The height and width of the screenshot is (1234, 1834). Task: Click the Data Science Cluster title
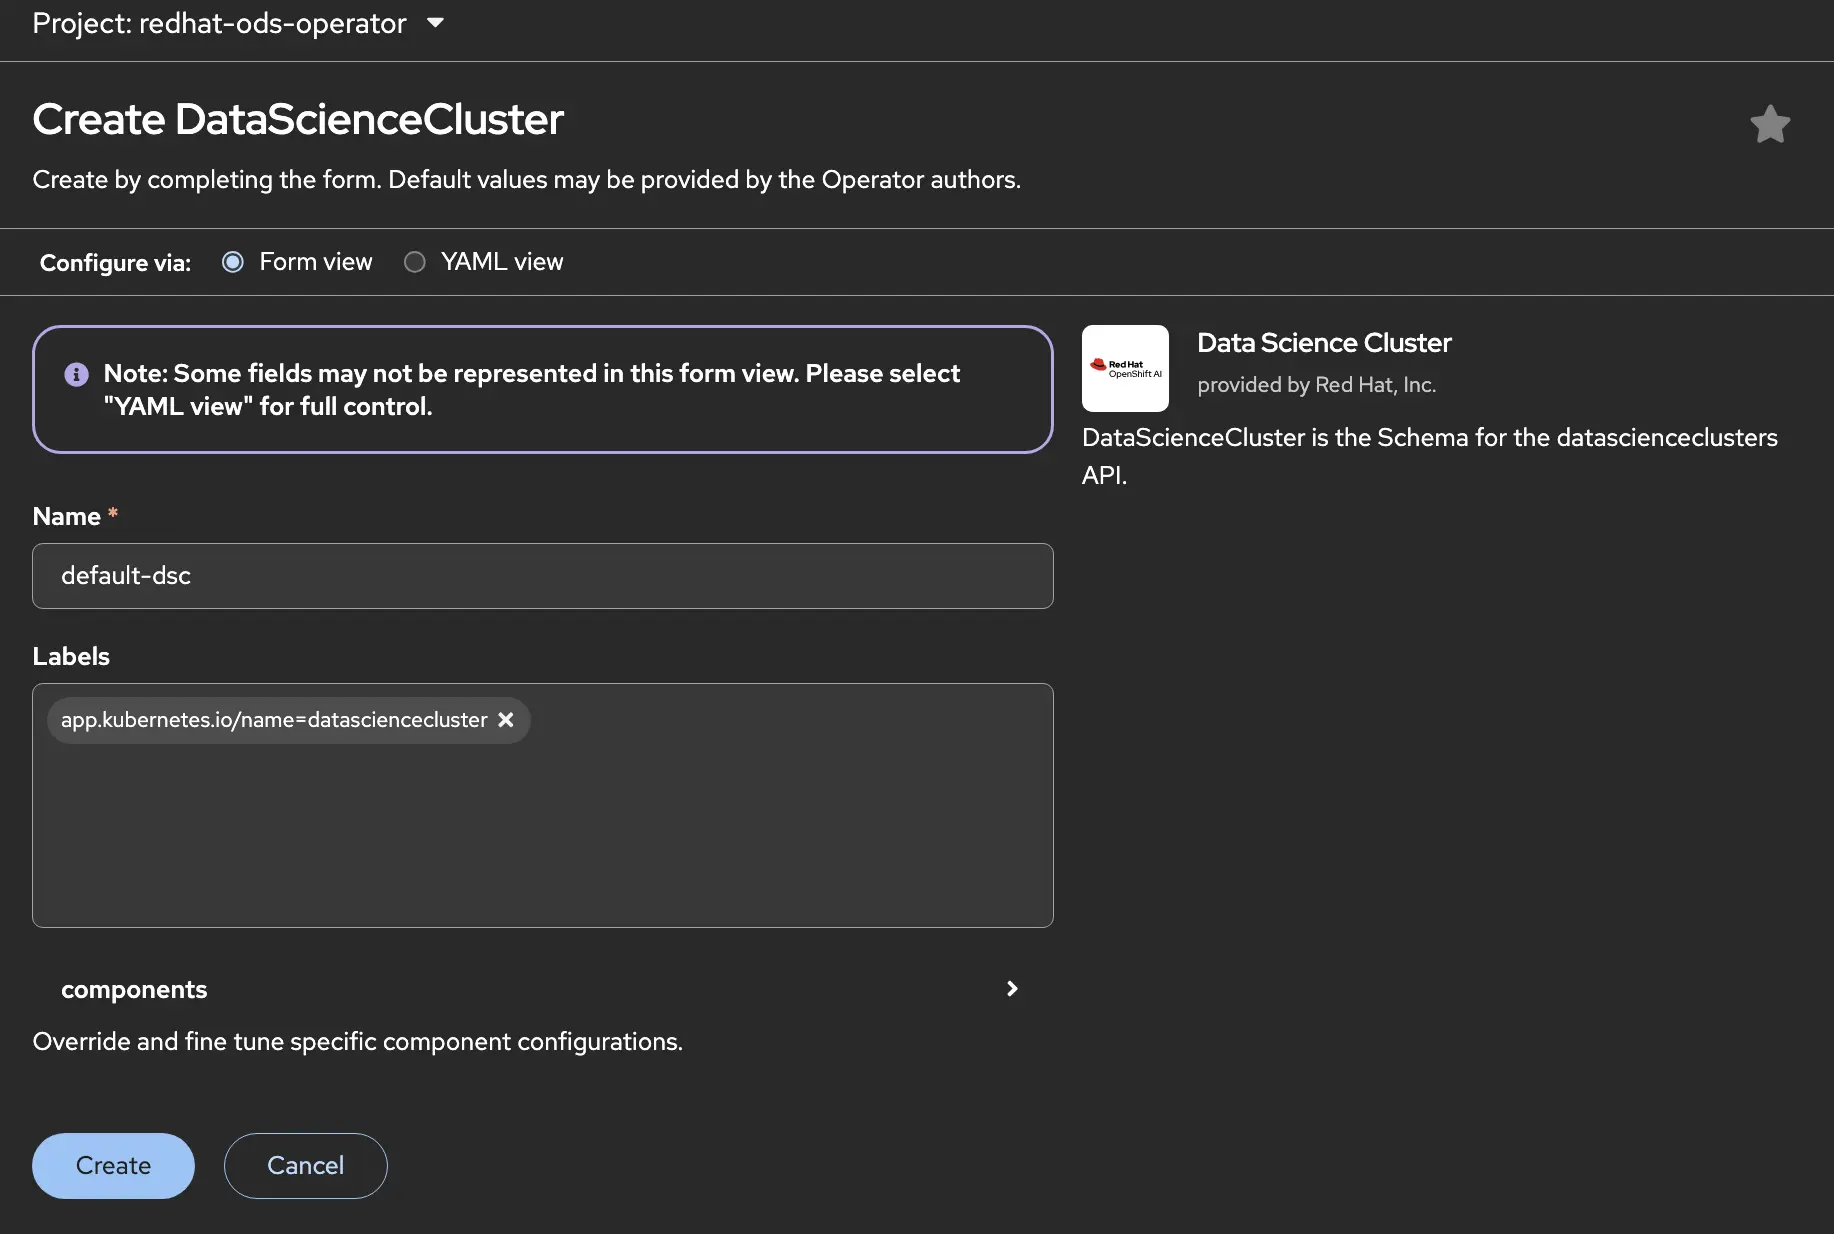[x=1324, y=343]
